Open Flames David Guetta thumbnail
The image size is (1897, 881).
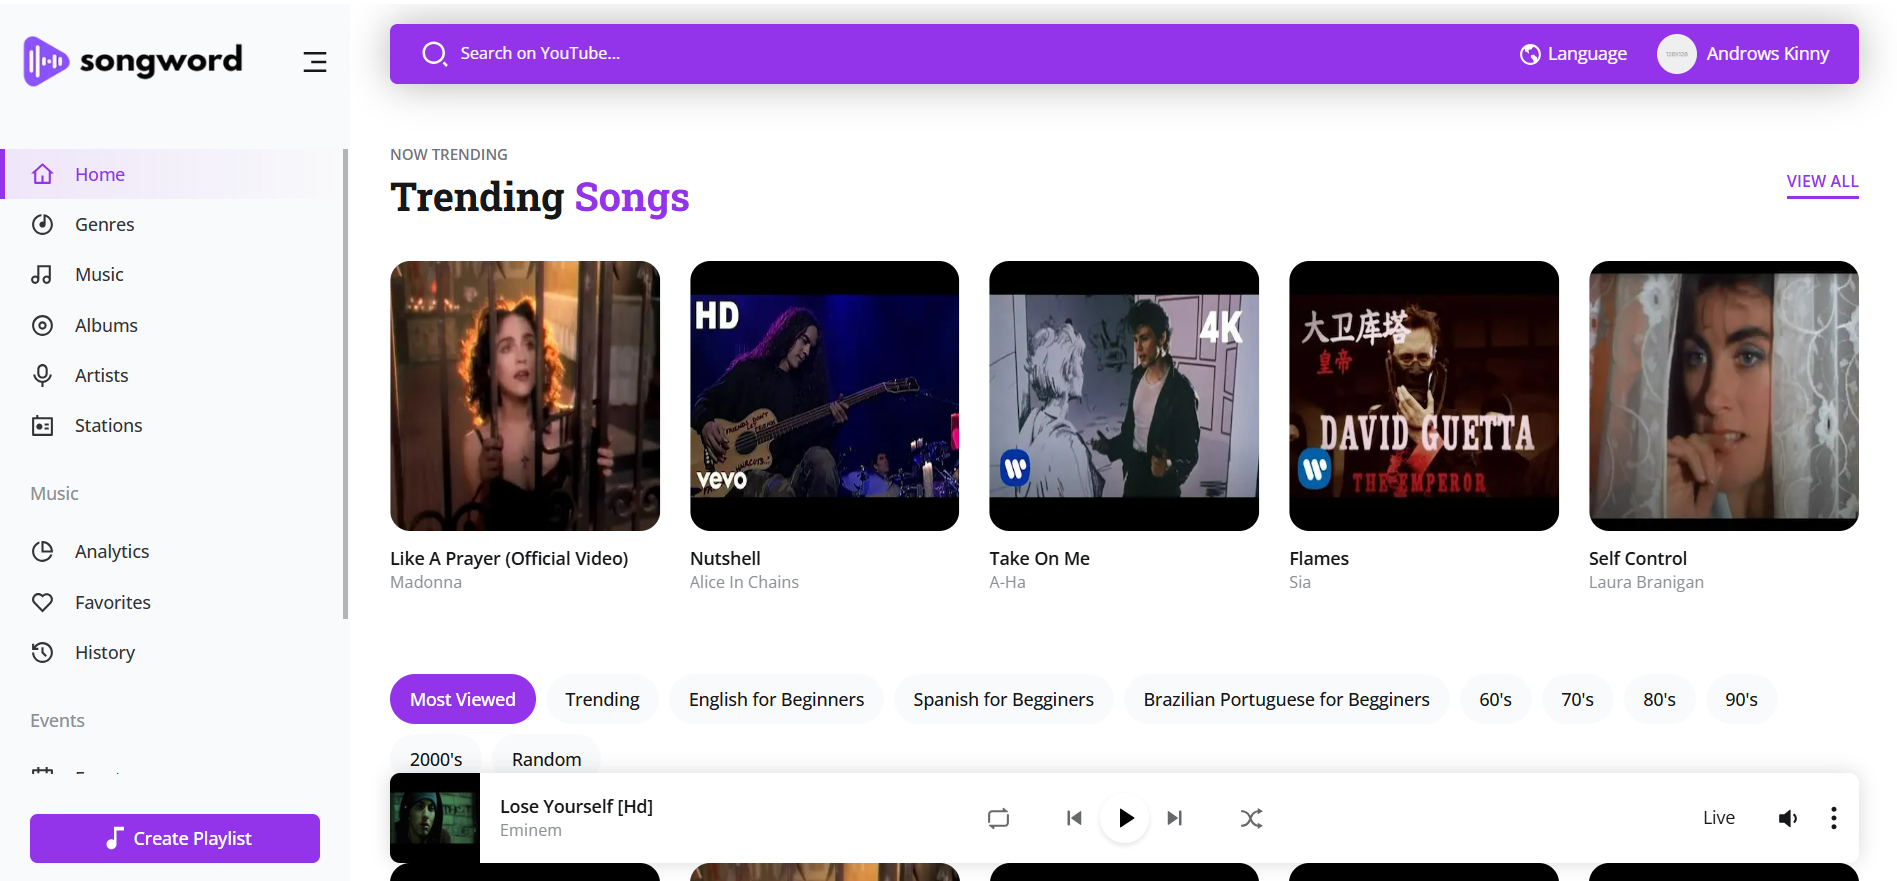click(x=1424, y=396)
